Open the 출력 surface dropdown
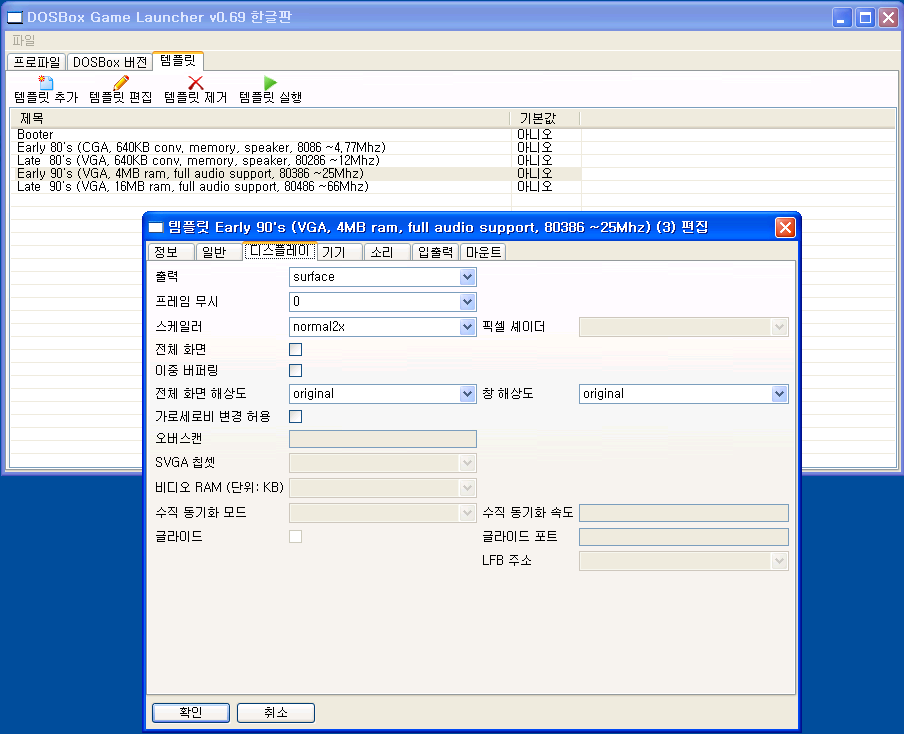This screenshot has width=904, height=734. point(468,277)
